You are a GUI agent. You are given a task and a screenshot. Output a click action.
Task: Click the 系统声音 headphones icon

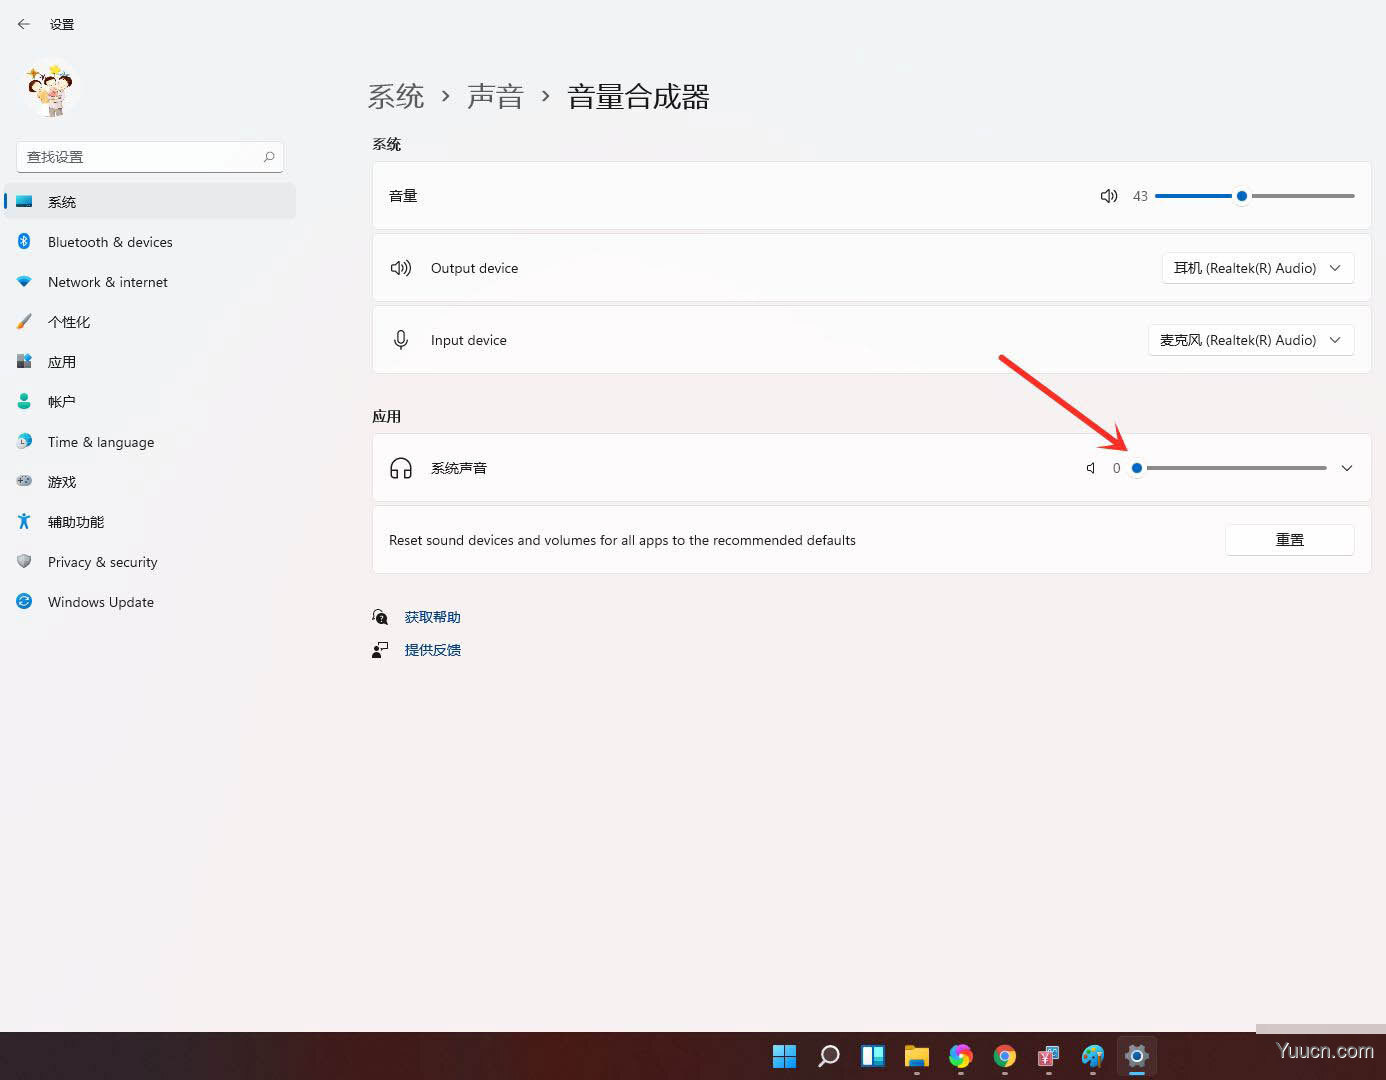(x=401, y=468)
